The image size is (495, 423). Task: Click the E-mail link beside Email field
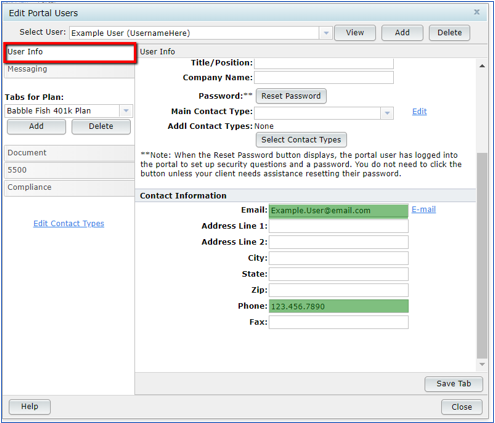(x=424, y=210)
